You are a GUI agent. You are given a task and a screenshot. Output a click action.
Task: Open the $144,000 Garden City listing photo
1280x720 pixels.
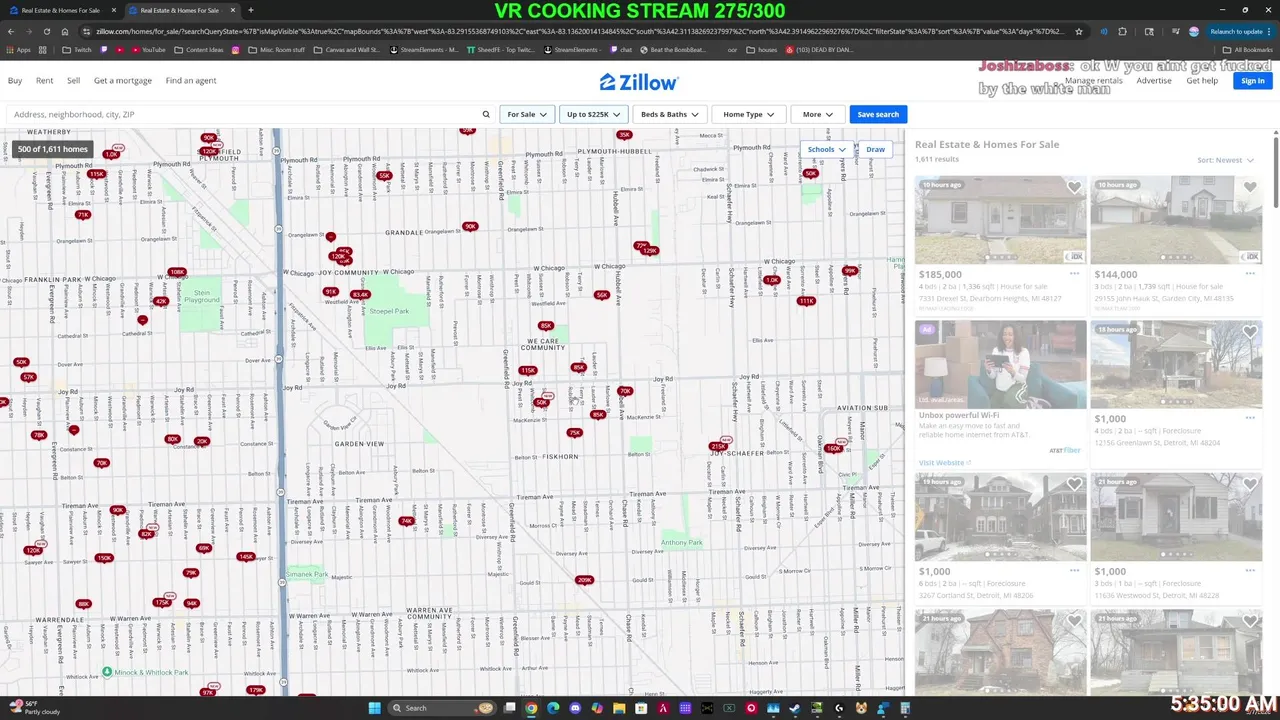1176,220
